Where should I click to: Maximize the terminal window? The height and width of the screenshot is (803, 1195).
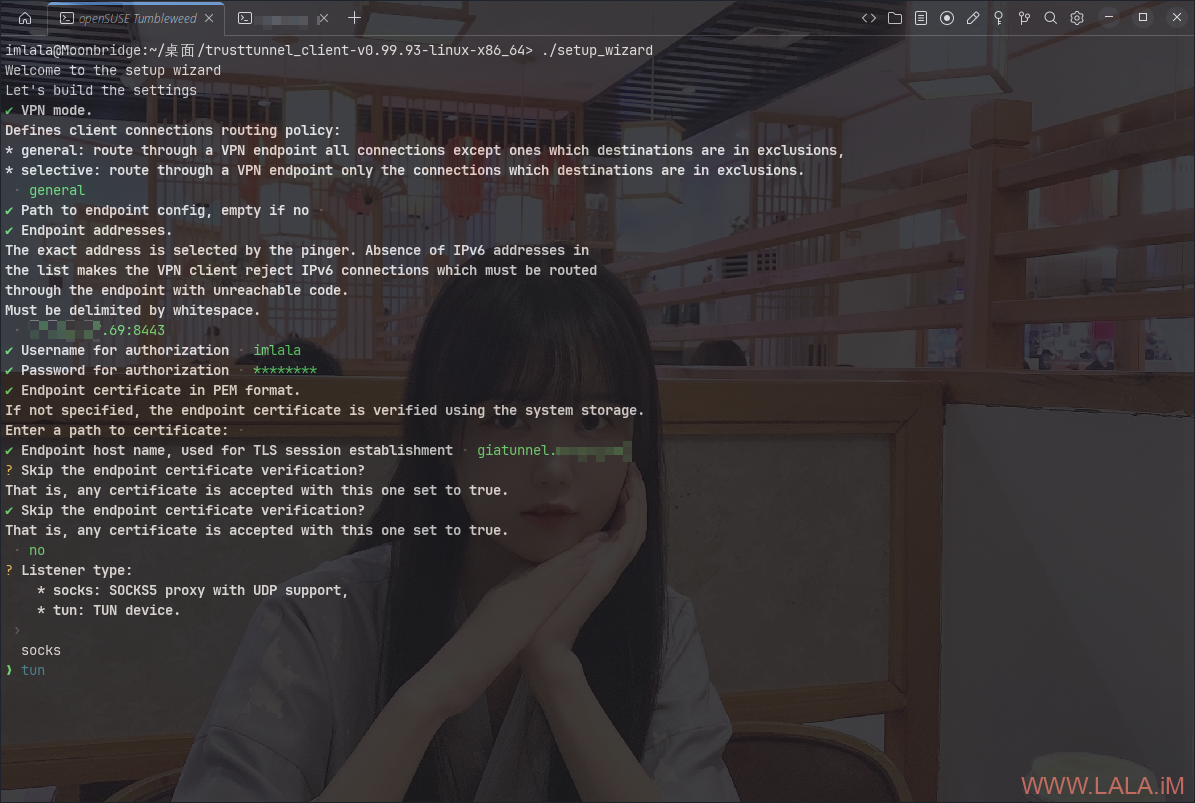coord(1143,18)
